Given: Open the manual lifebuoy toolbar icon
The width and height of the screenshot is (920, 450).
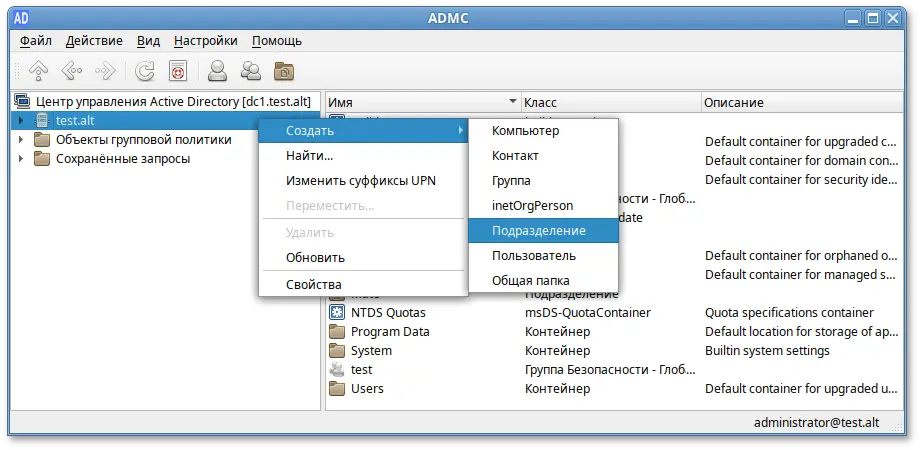Looking at the screenshot, I should pyautogui.click(x=178, y=71).
